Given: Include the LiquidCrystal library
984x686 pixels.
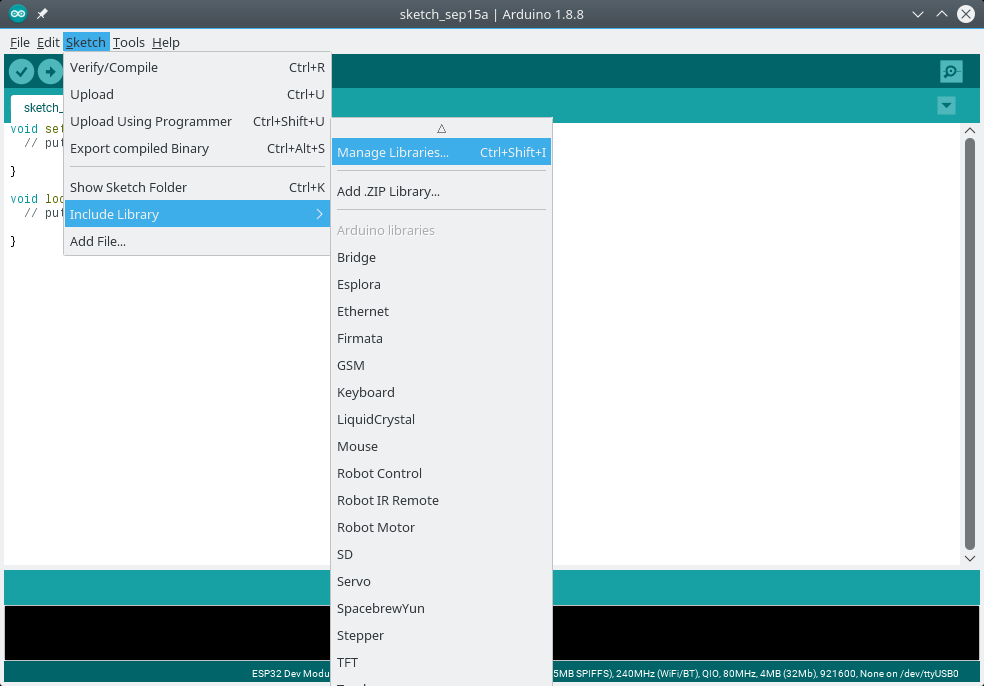Looking at the screenshot, I should [x=376, y=419].
